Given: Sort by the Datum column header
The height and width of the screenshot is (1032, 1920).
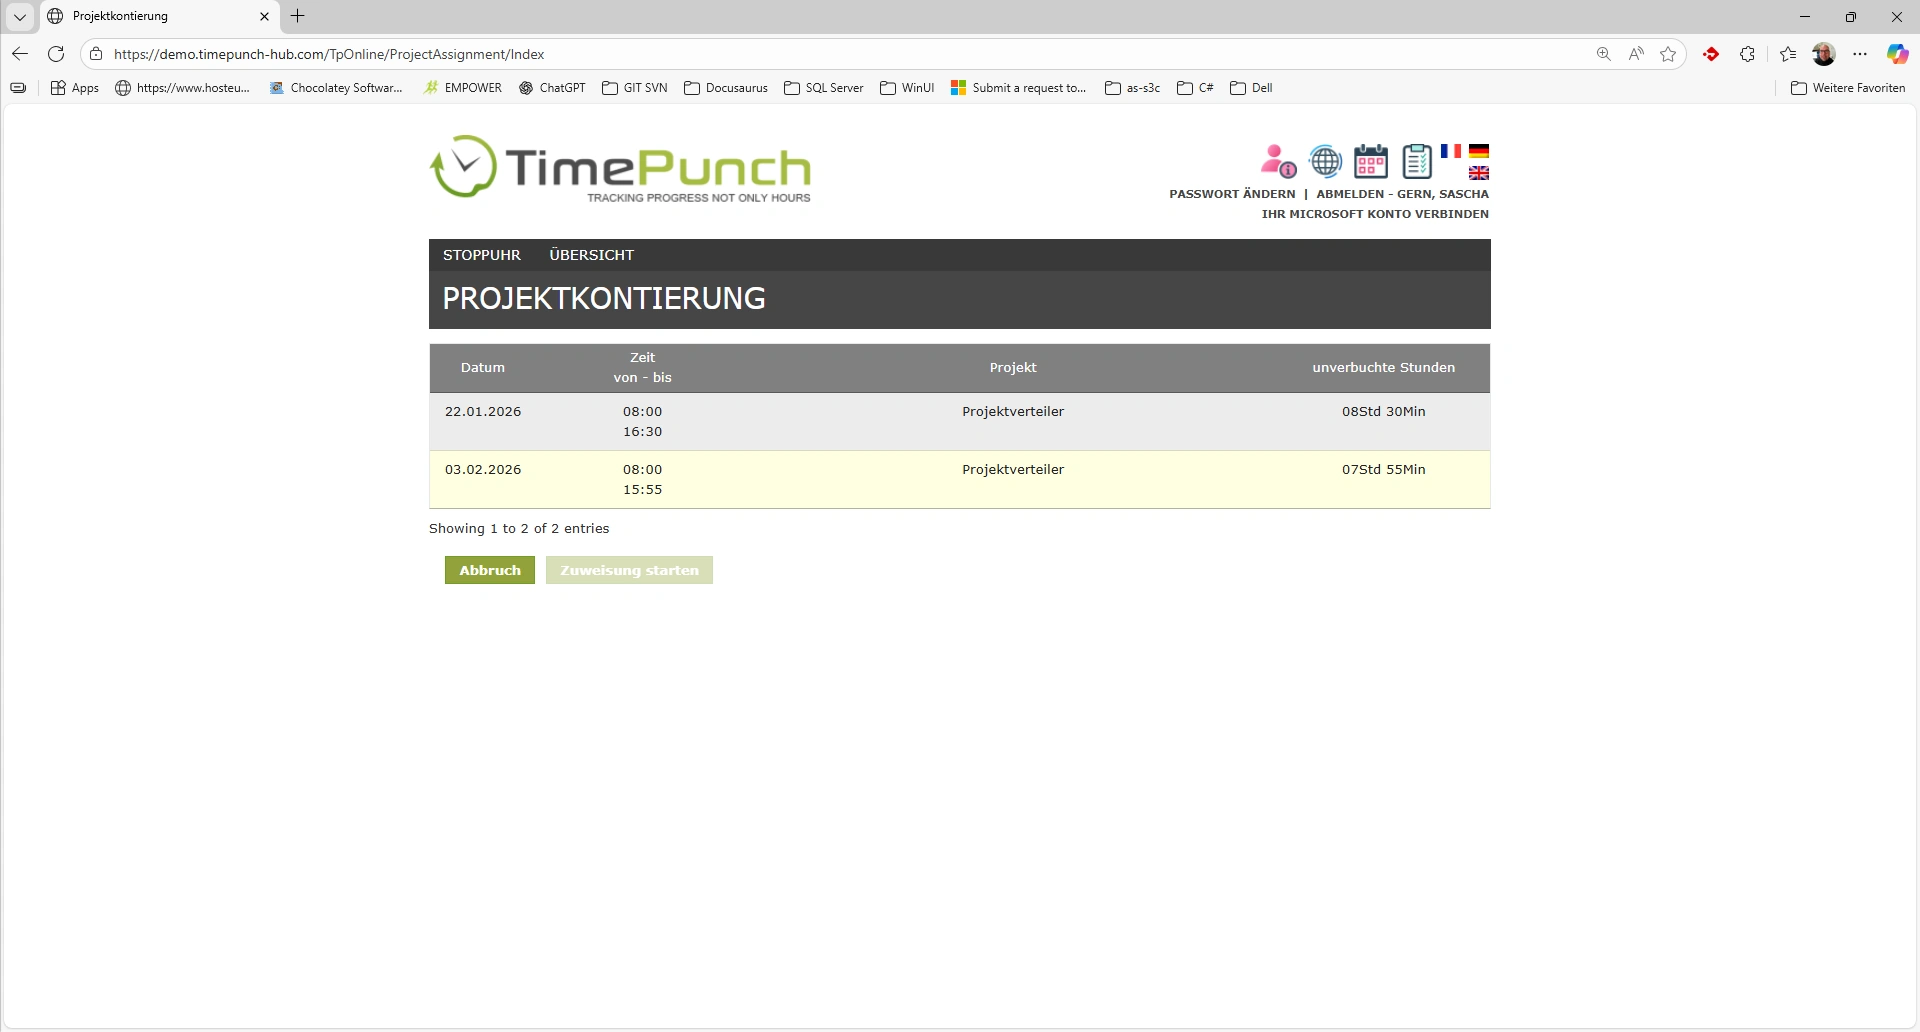Looking at the screenshot, I should point(482,368).
